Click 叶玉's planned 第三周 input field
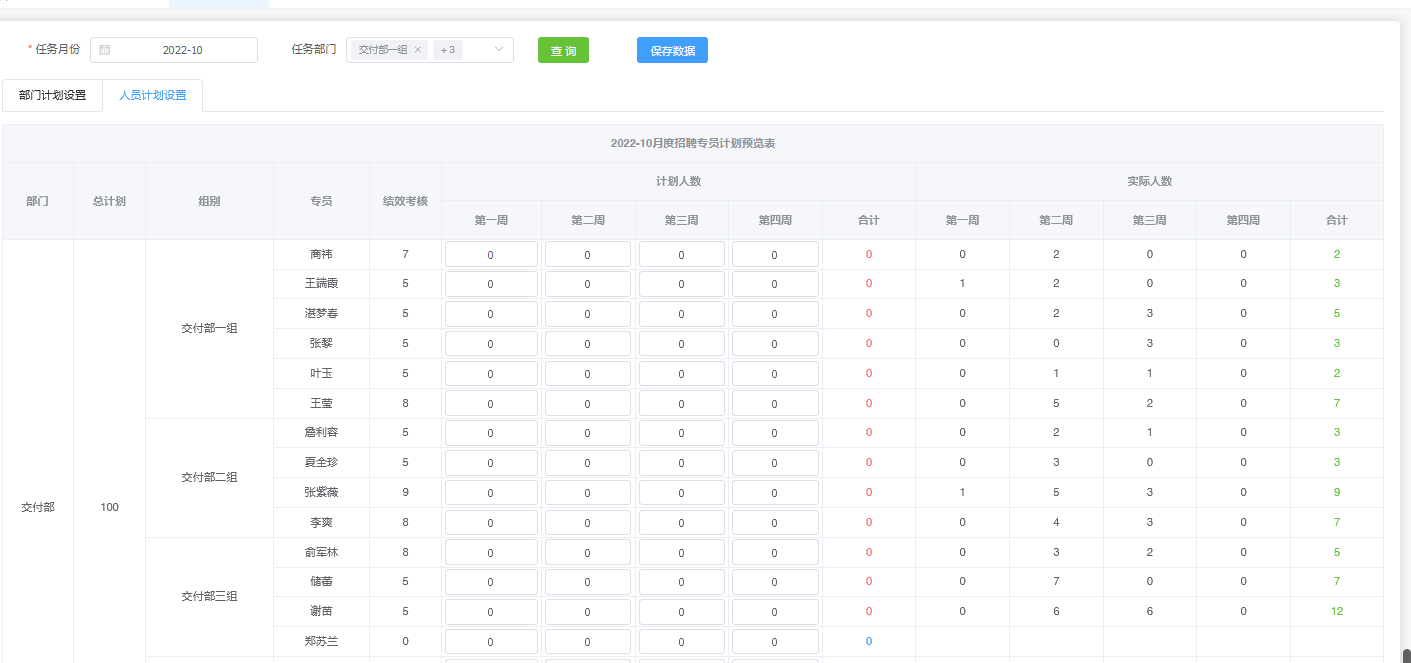 click(681, 374)
